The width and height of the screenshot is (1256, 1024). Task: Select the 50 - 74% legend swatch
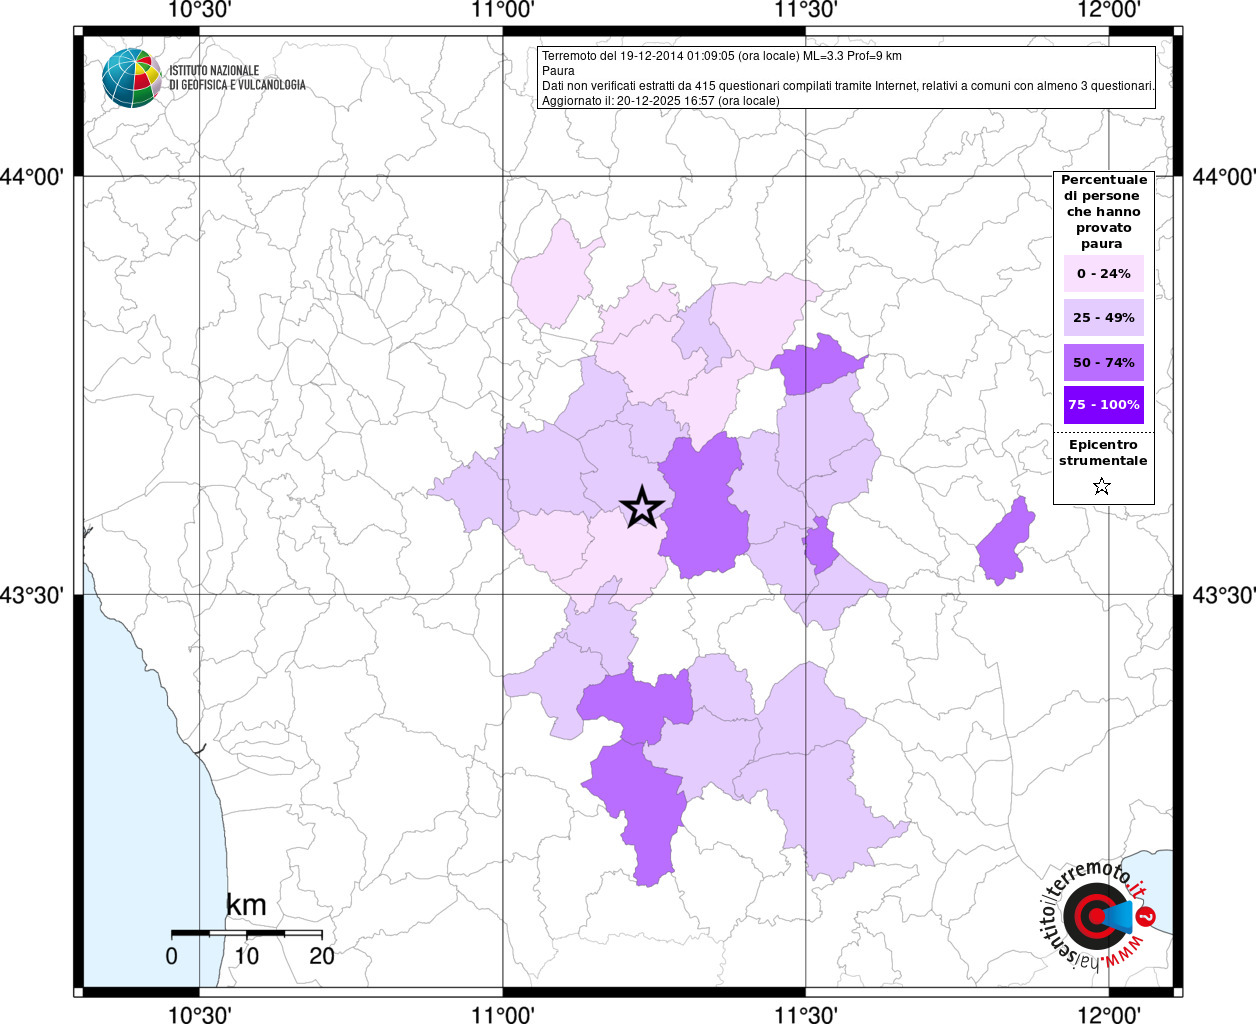click(1104, 362)
